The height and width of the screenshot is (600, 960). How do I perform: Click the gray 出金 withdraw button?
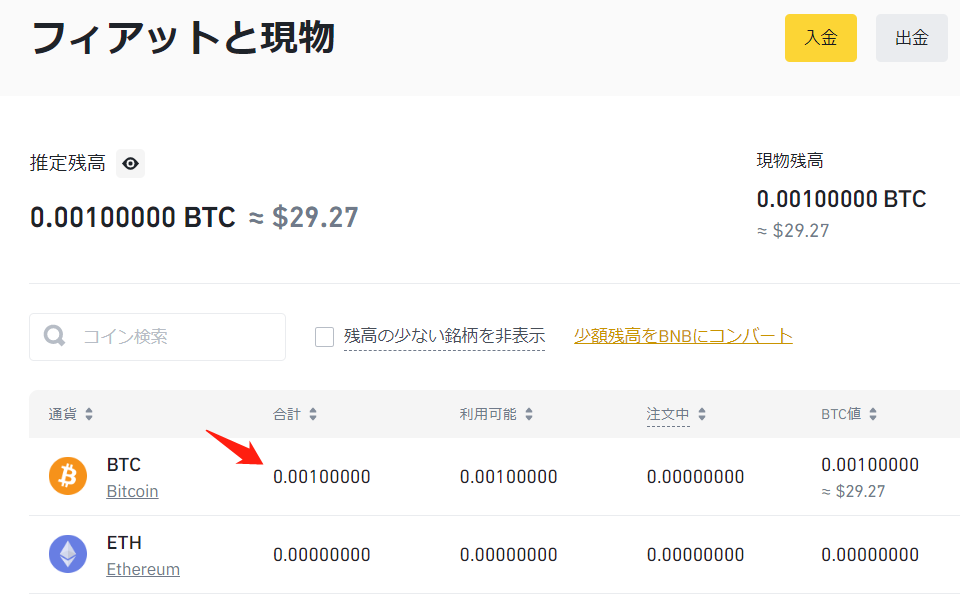[912, 38]
